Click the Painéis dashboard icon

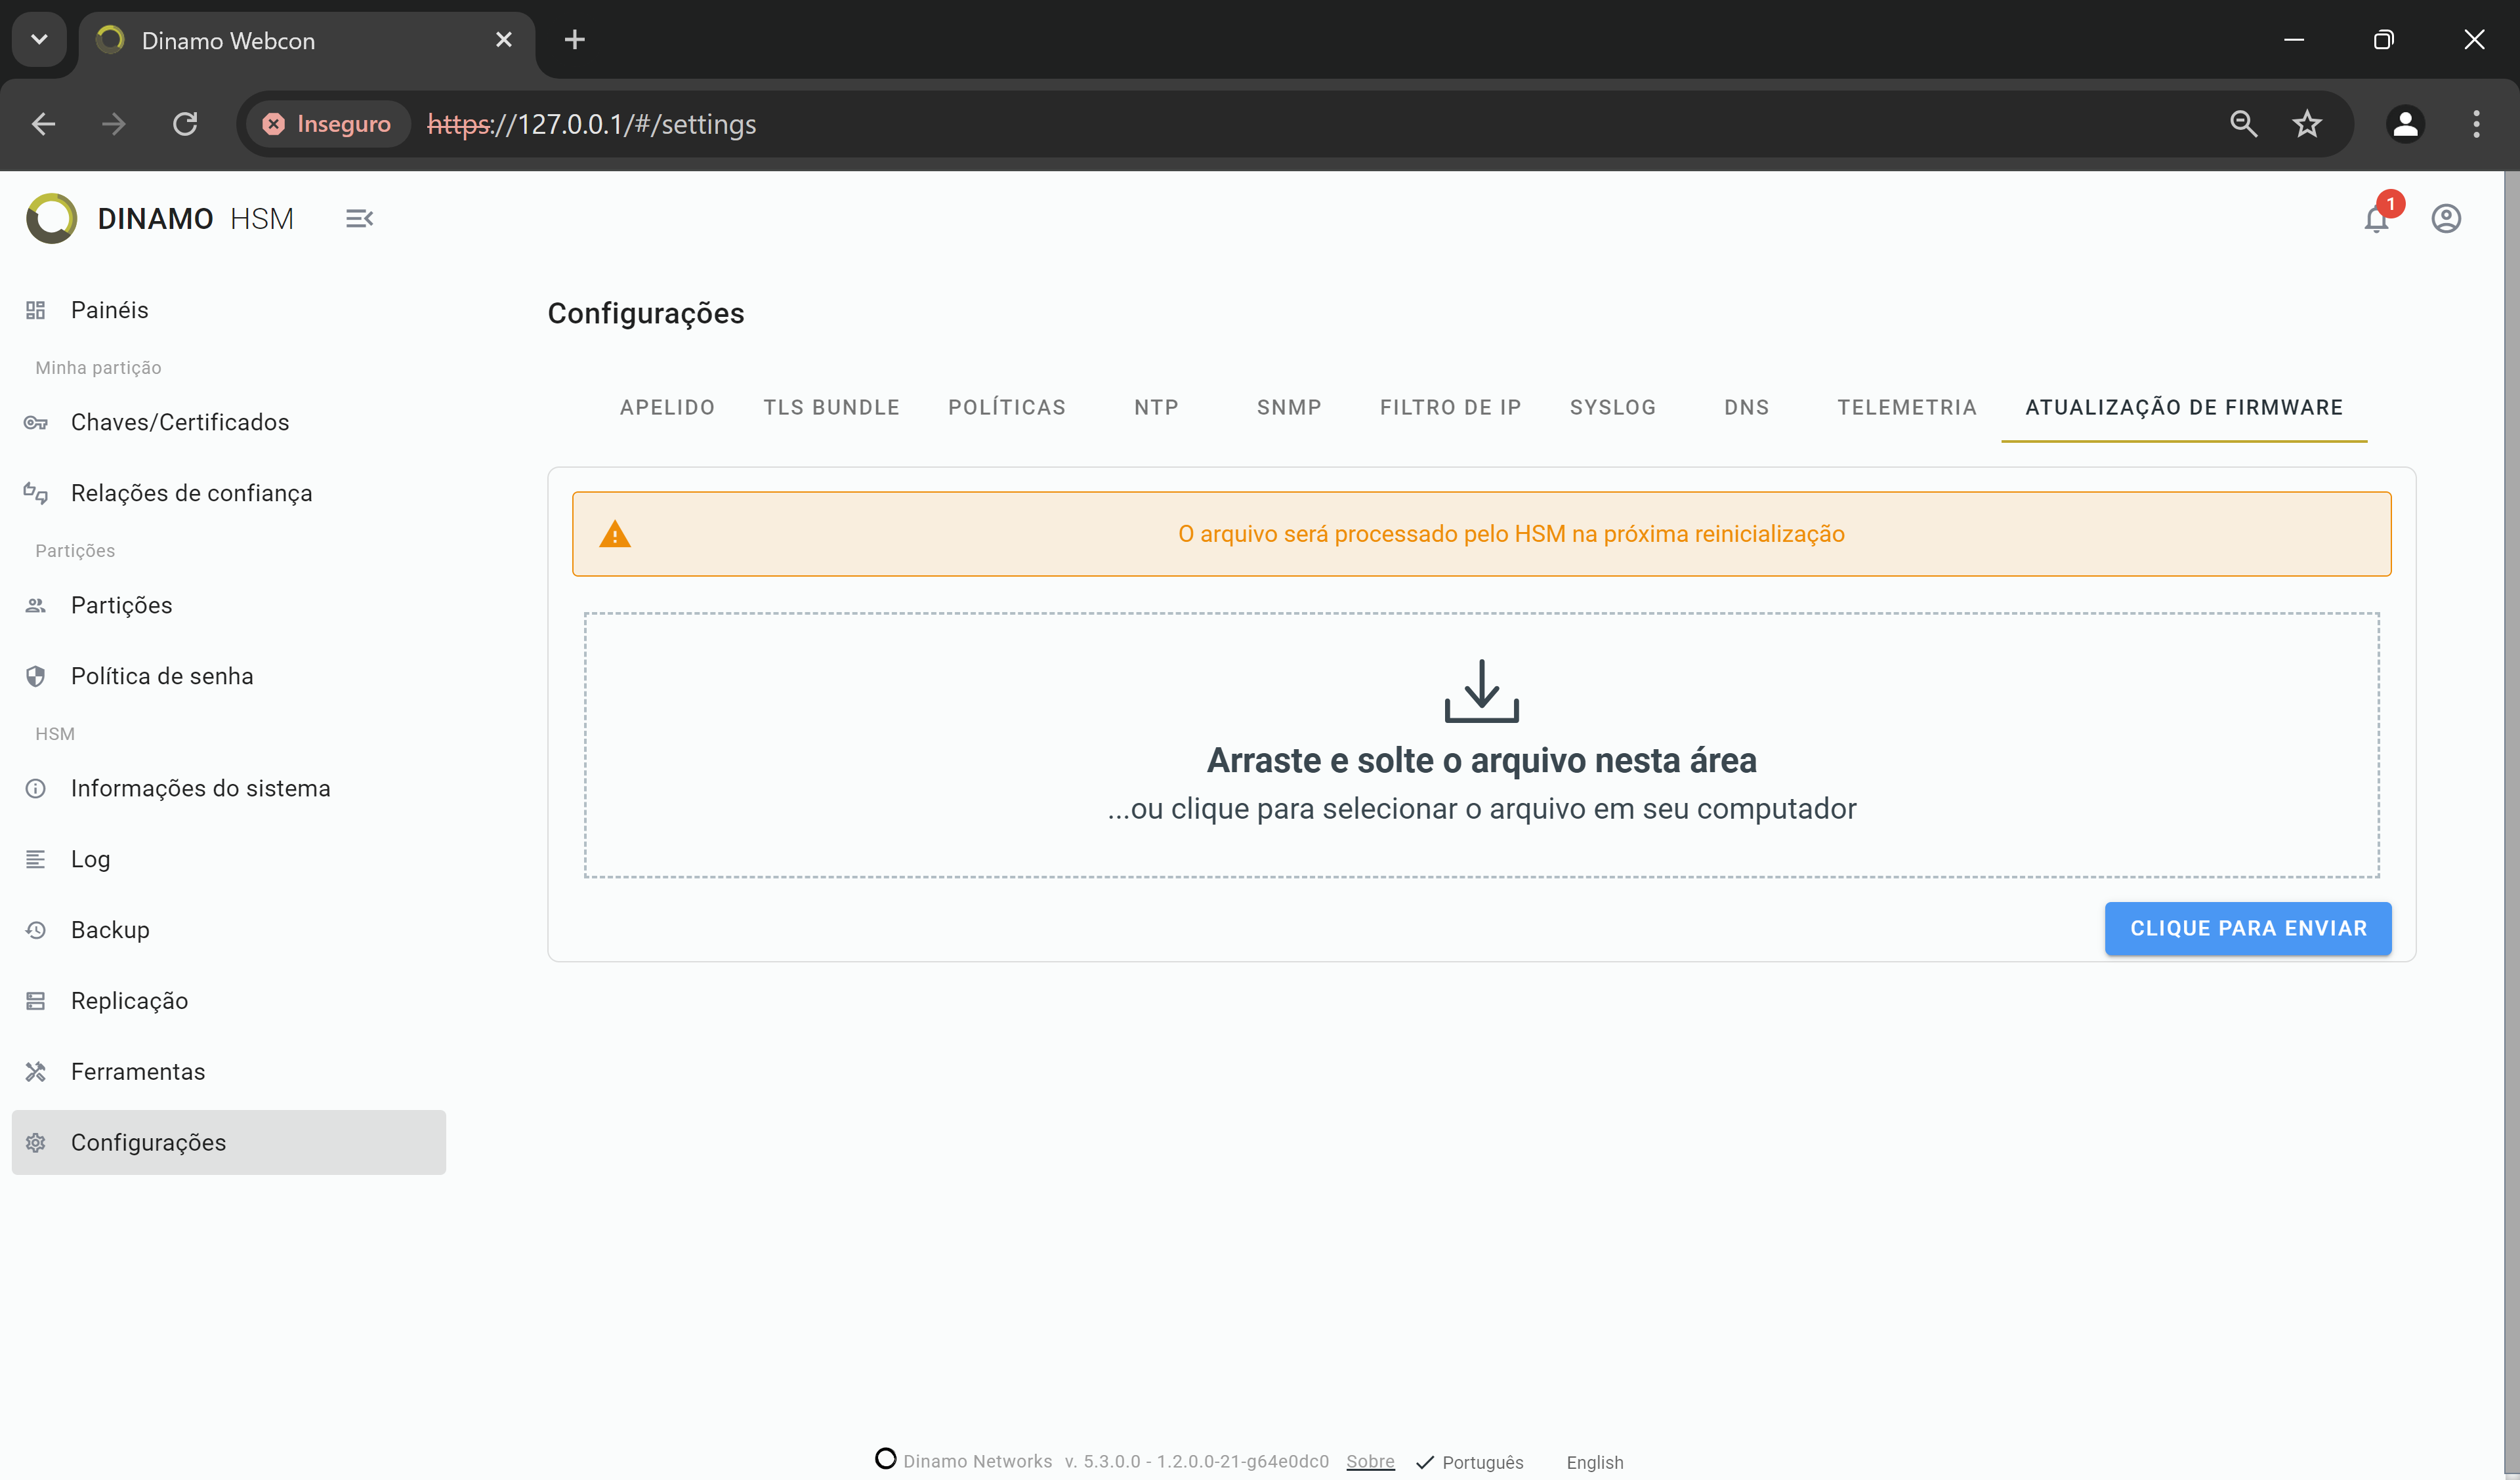[x=36, y=310]
